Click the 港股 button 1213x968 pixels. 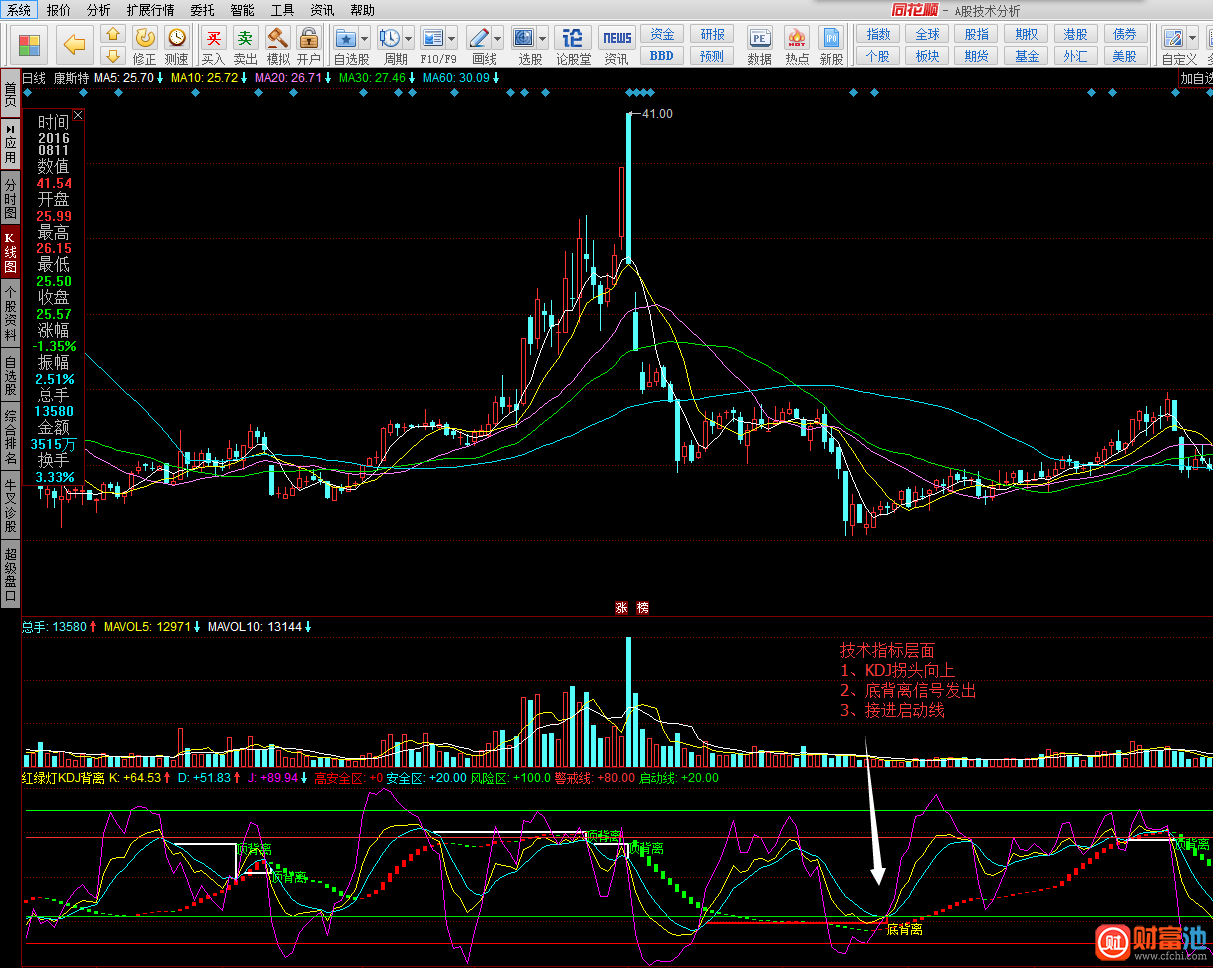pos(1076,34)
